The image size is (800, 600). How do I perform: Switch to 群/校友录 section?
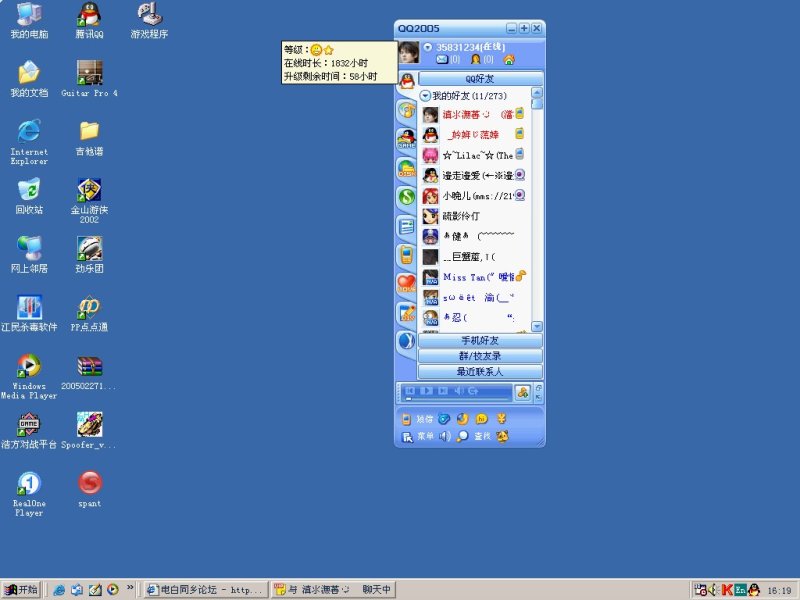coord(480,356)
